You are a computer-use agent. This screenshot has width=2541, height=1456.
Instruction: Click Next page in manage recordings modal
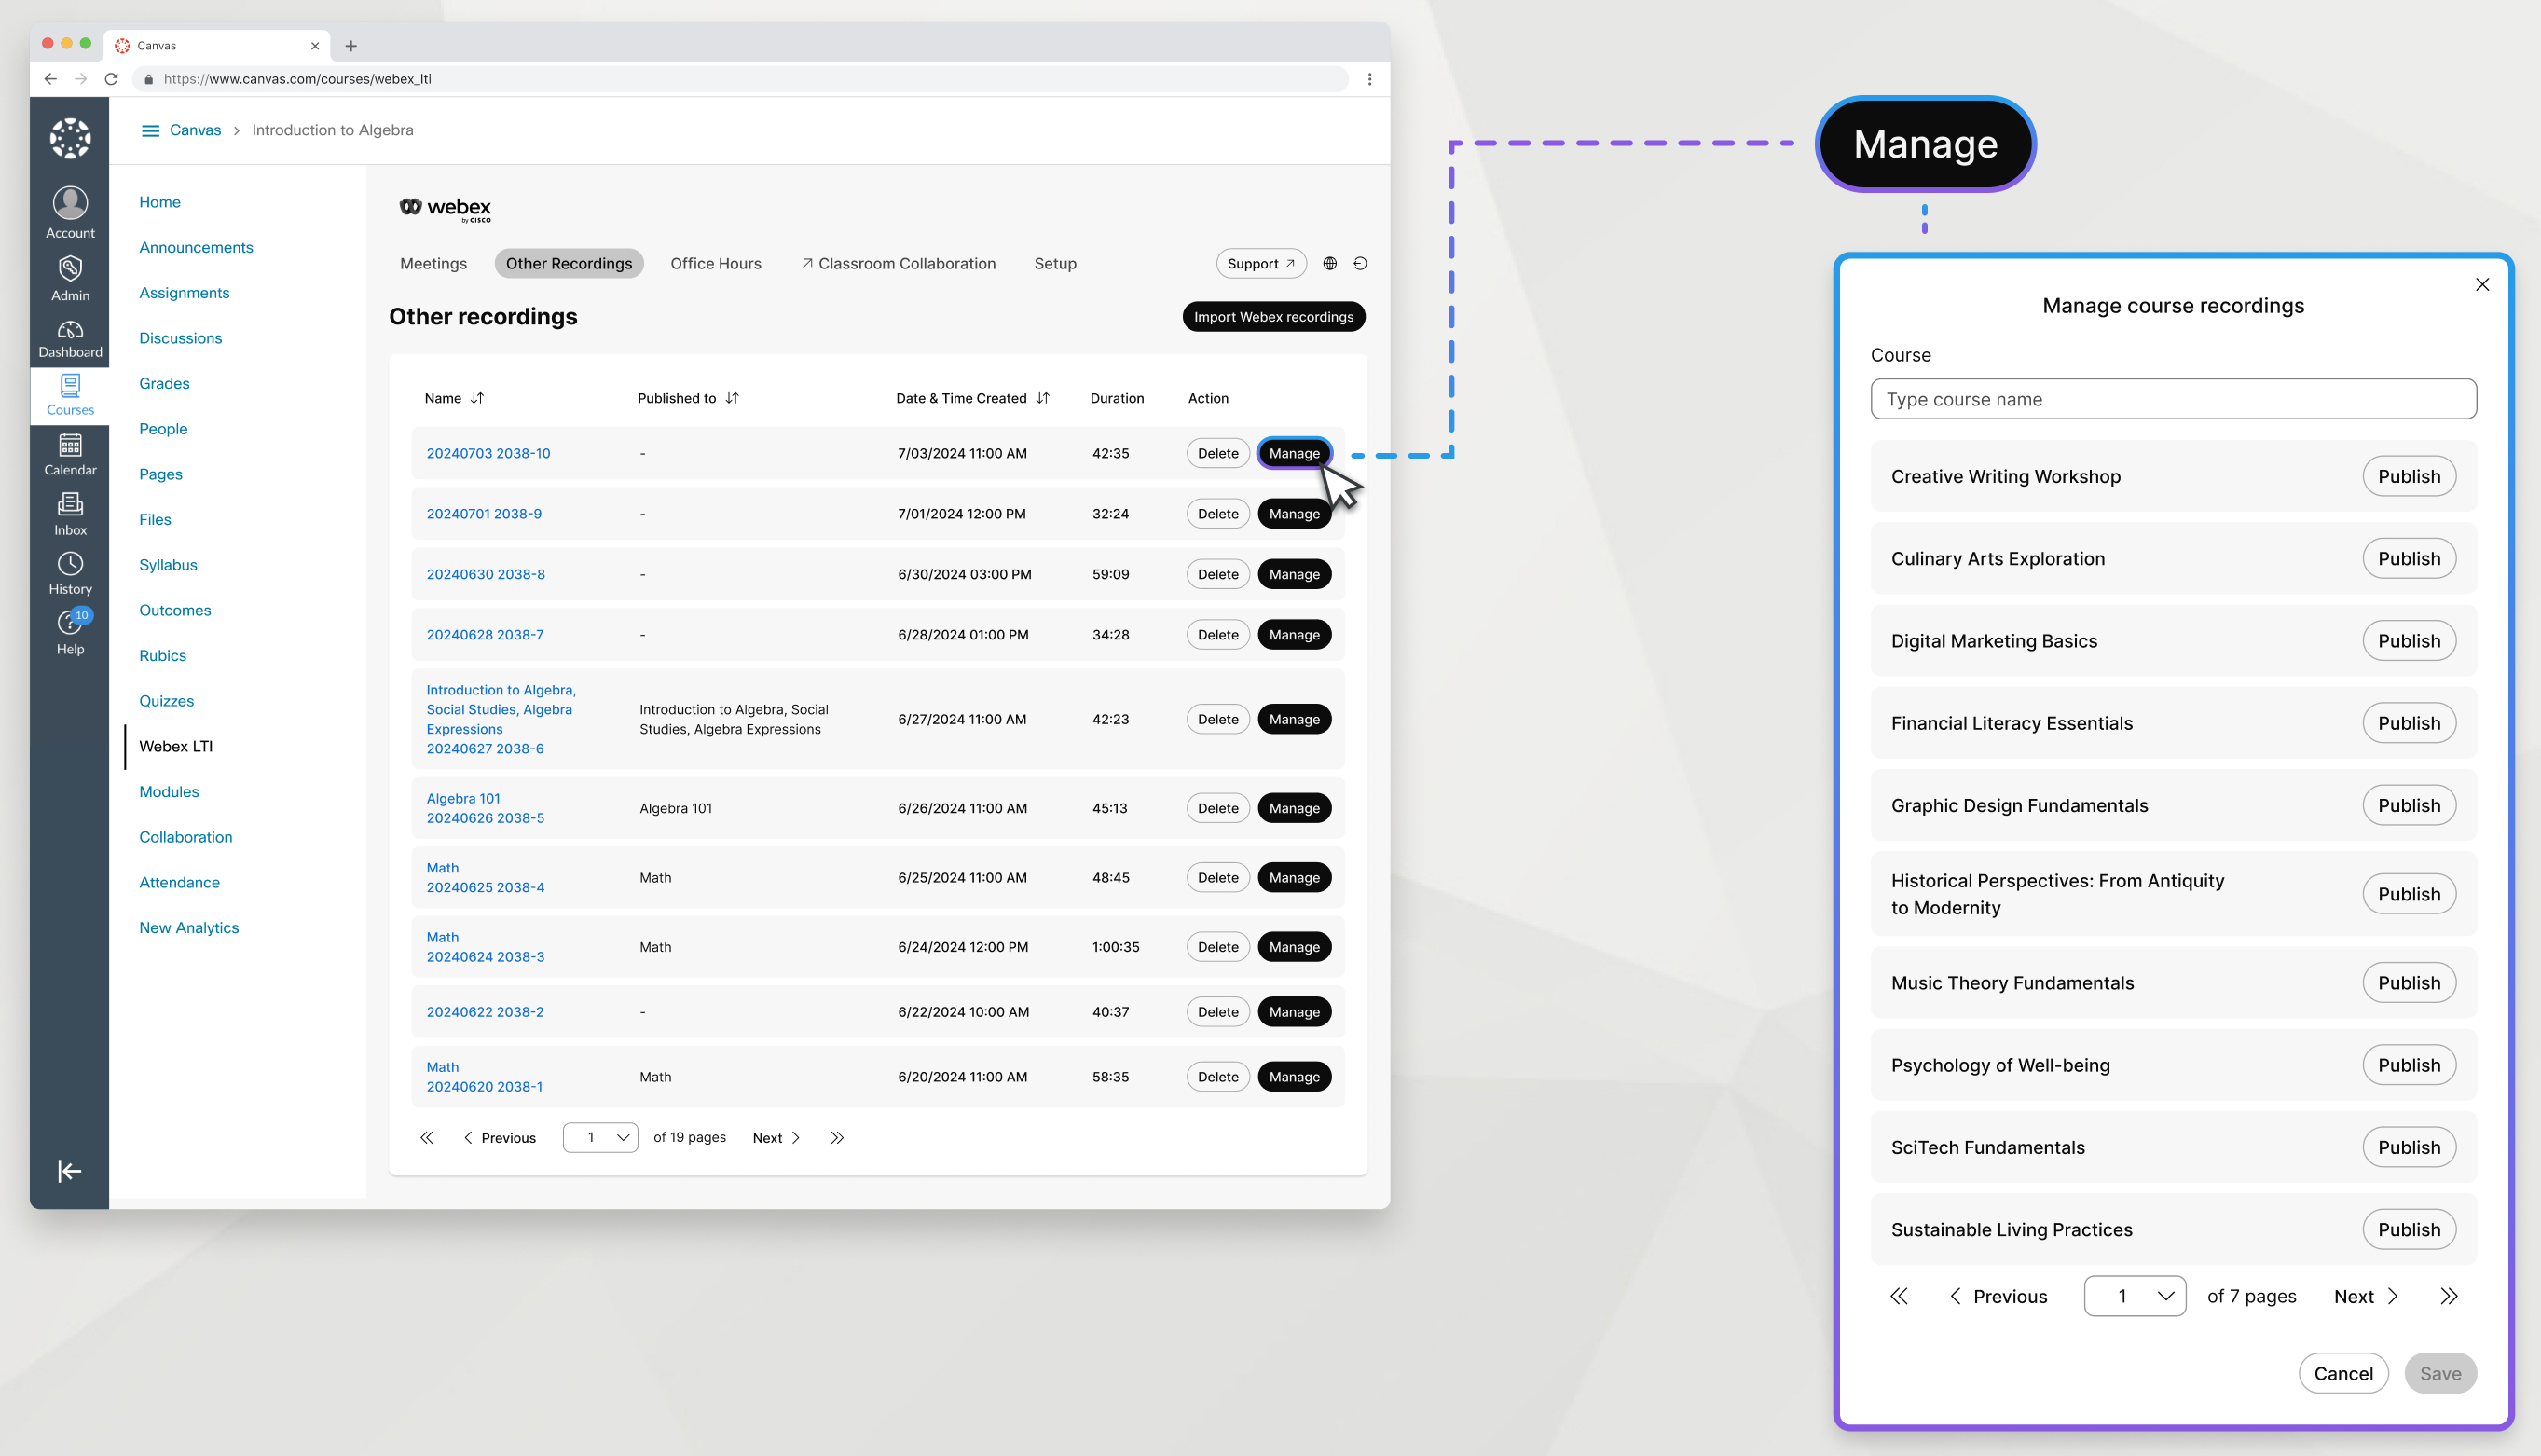(2367, 1296)
